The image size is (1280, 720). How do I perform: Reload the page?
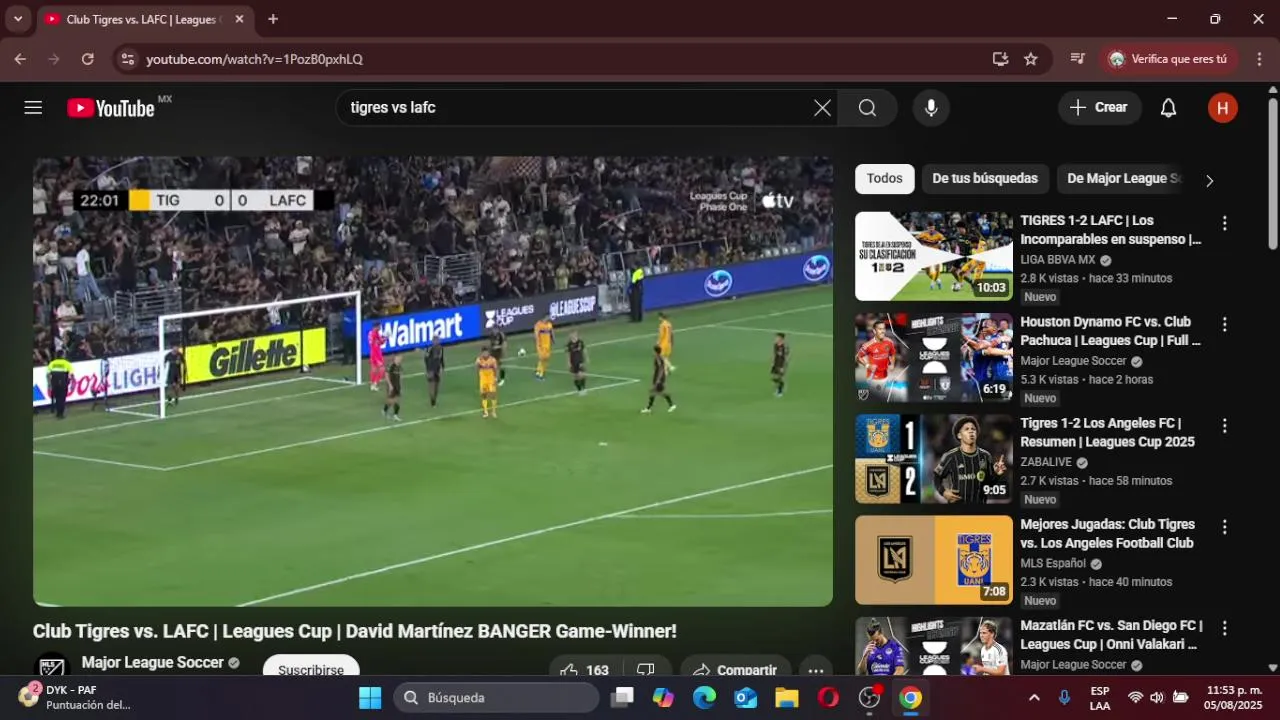88,59
